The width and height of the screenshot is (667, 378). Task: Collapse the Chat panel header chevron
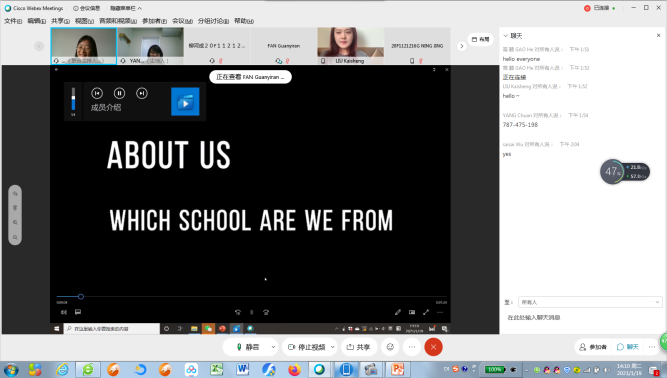click(505, 36)
